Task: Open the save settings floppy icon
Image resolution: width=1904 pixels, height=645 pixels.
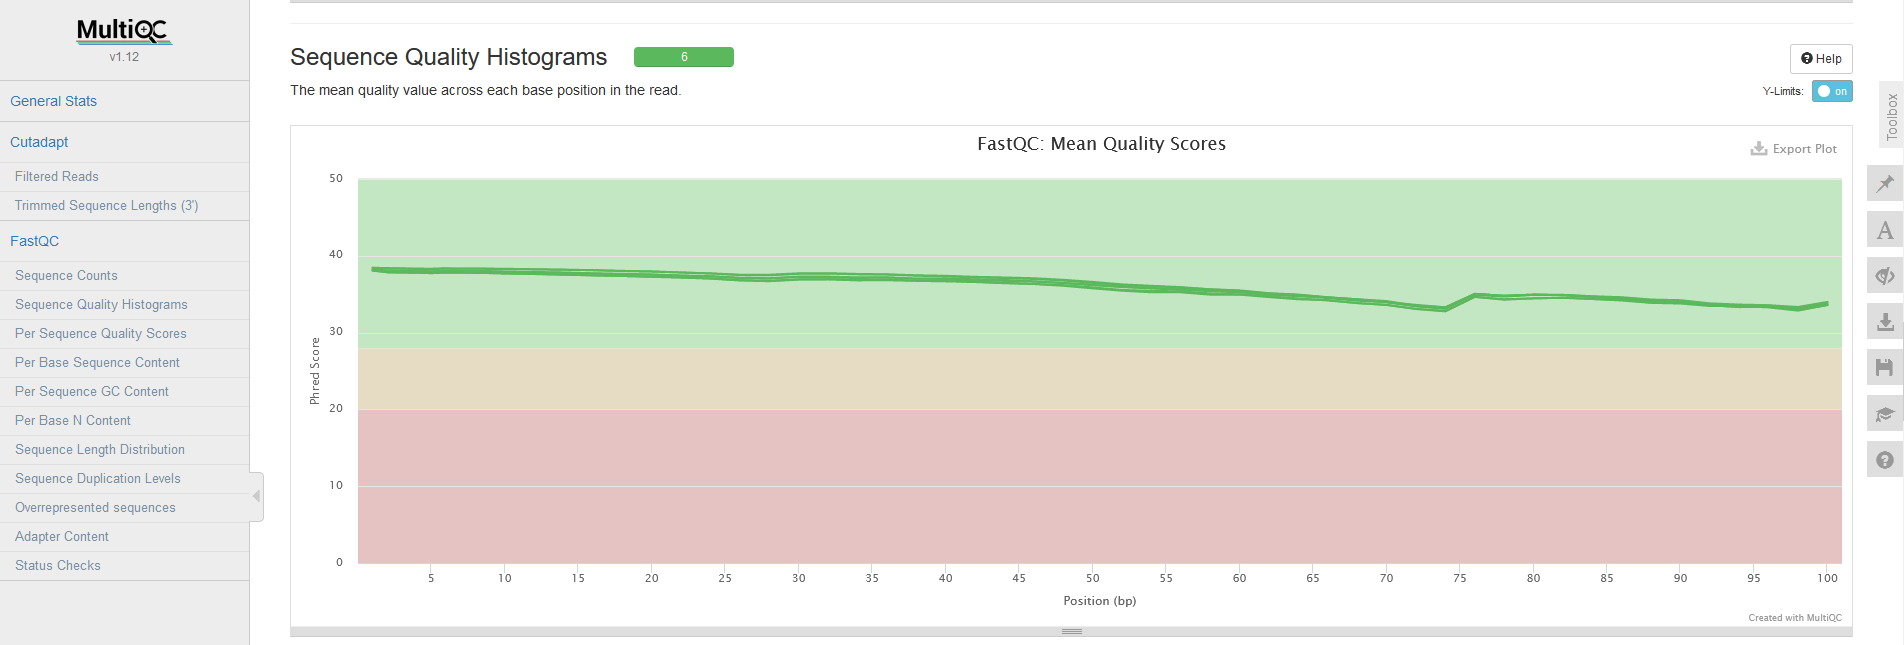Action: tap(1884, 368)
